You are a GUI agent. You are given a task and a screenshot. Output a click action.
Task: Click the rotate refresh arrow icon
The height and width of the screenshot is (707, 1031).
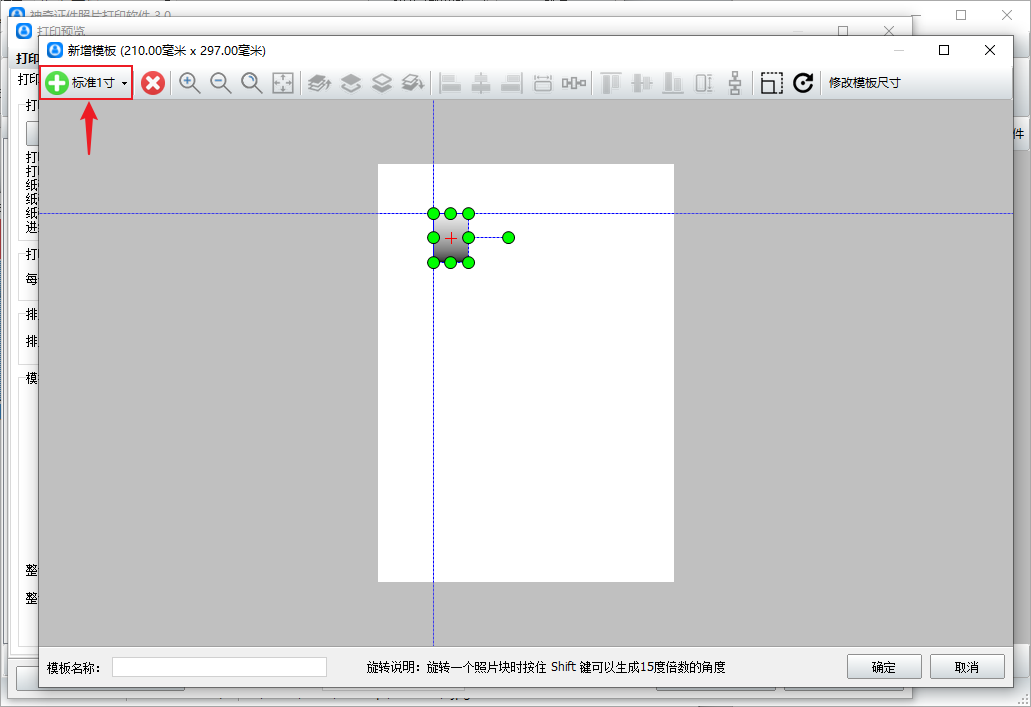point(802,83)
